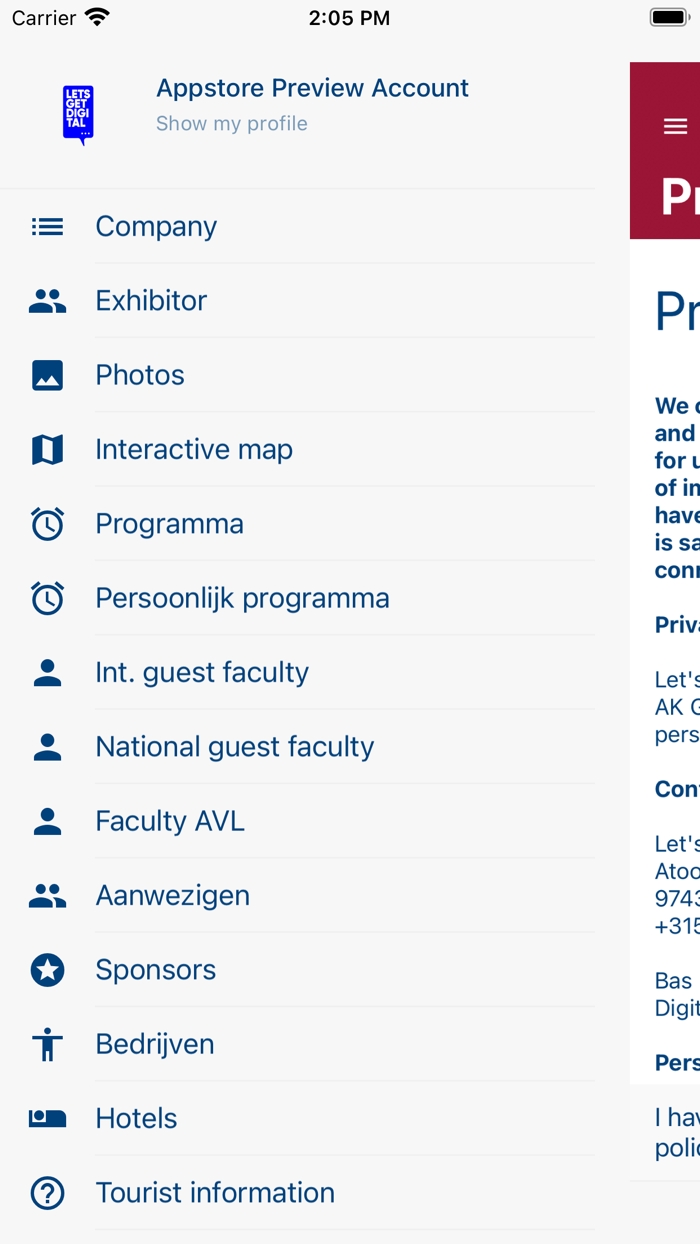Screen dimensions: 700x1244
Task: Open Show my profile link
Action: 231,123
